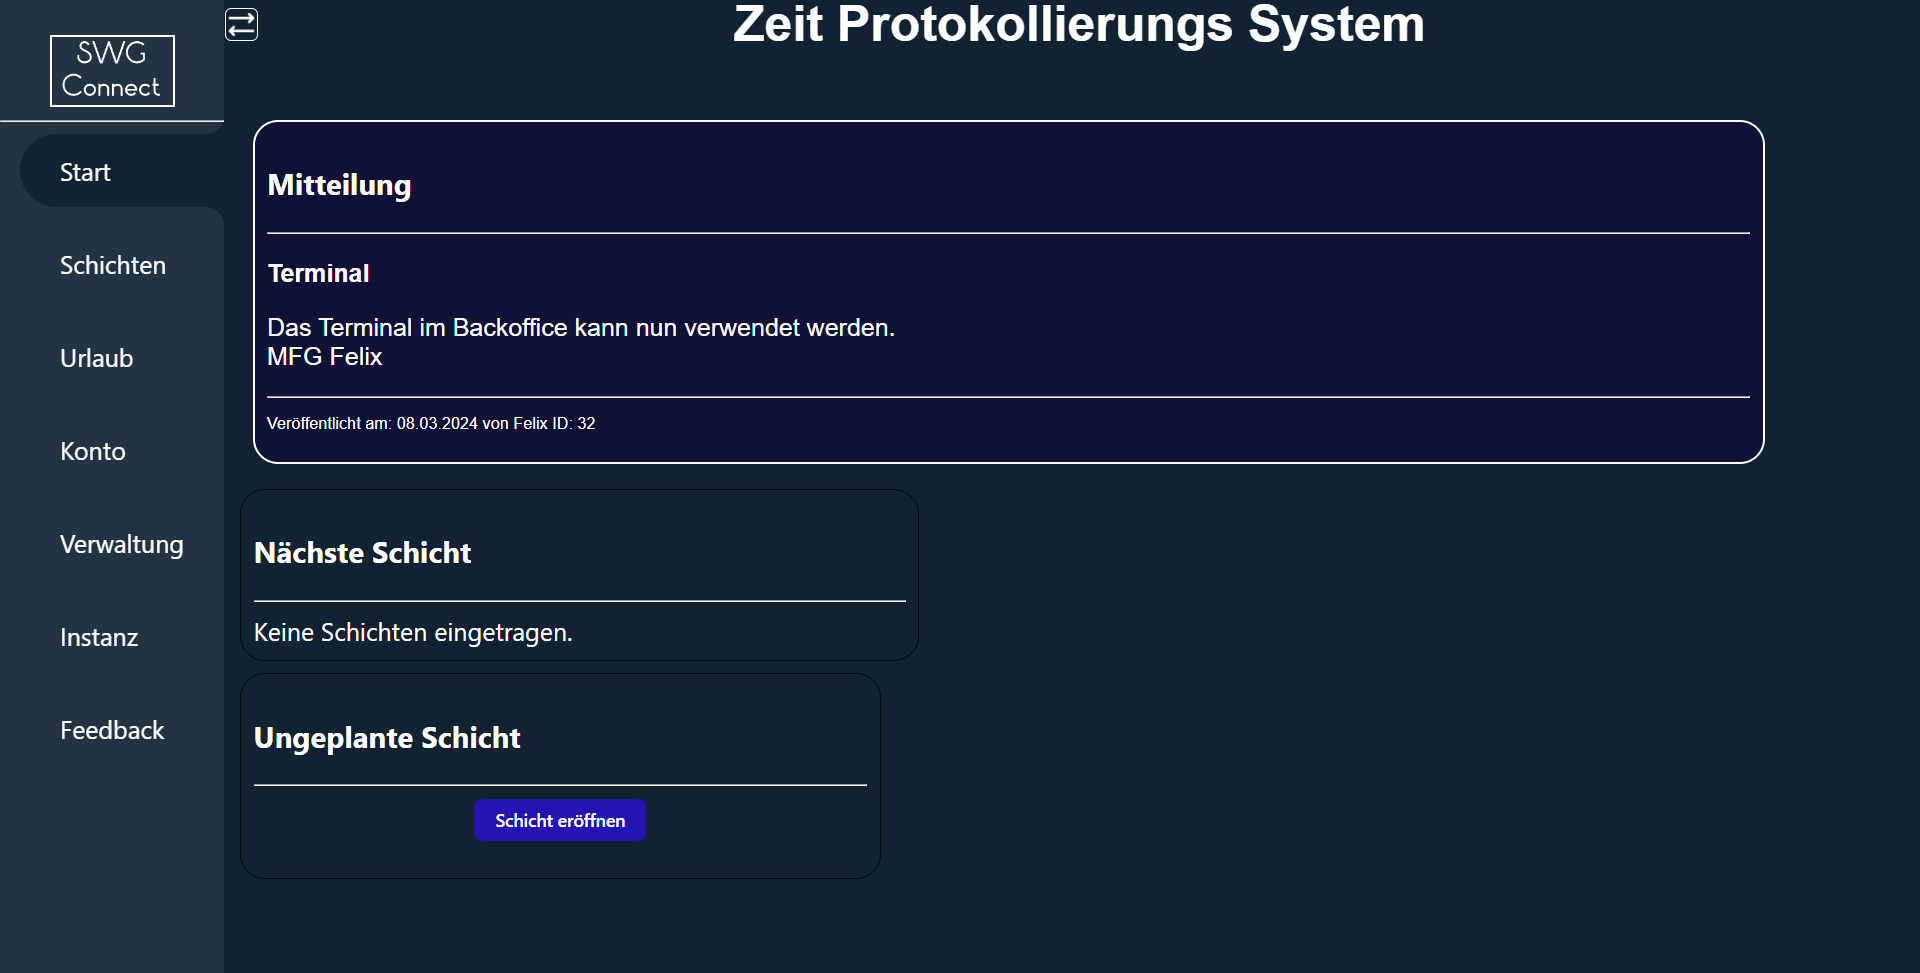The height and width of the screenshot is (973, 1920).
Task: Go to the Schichten page
Action: 113,265
